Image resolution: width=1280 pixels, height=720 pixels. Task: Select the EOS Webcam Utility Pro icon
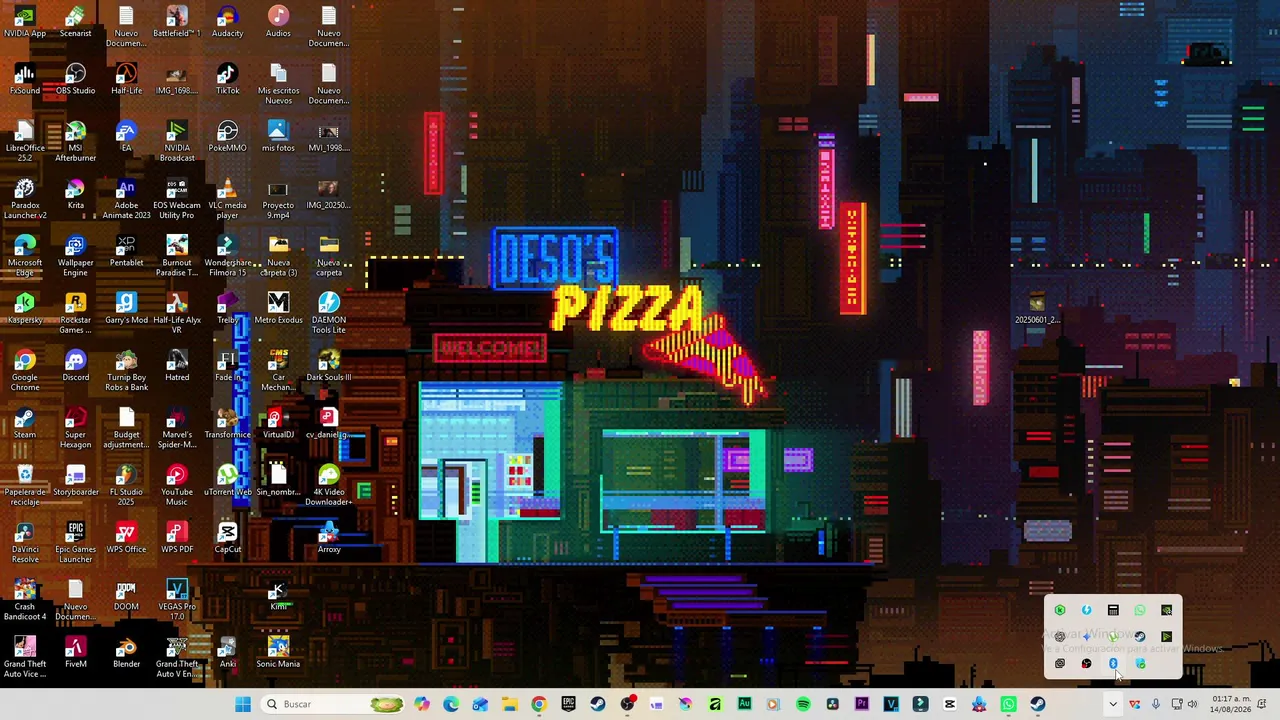(x=177, y=199)
